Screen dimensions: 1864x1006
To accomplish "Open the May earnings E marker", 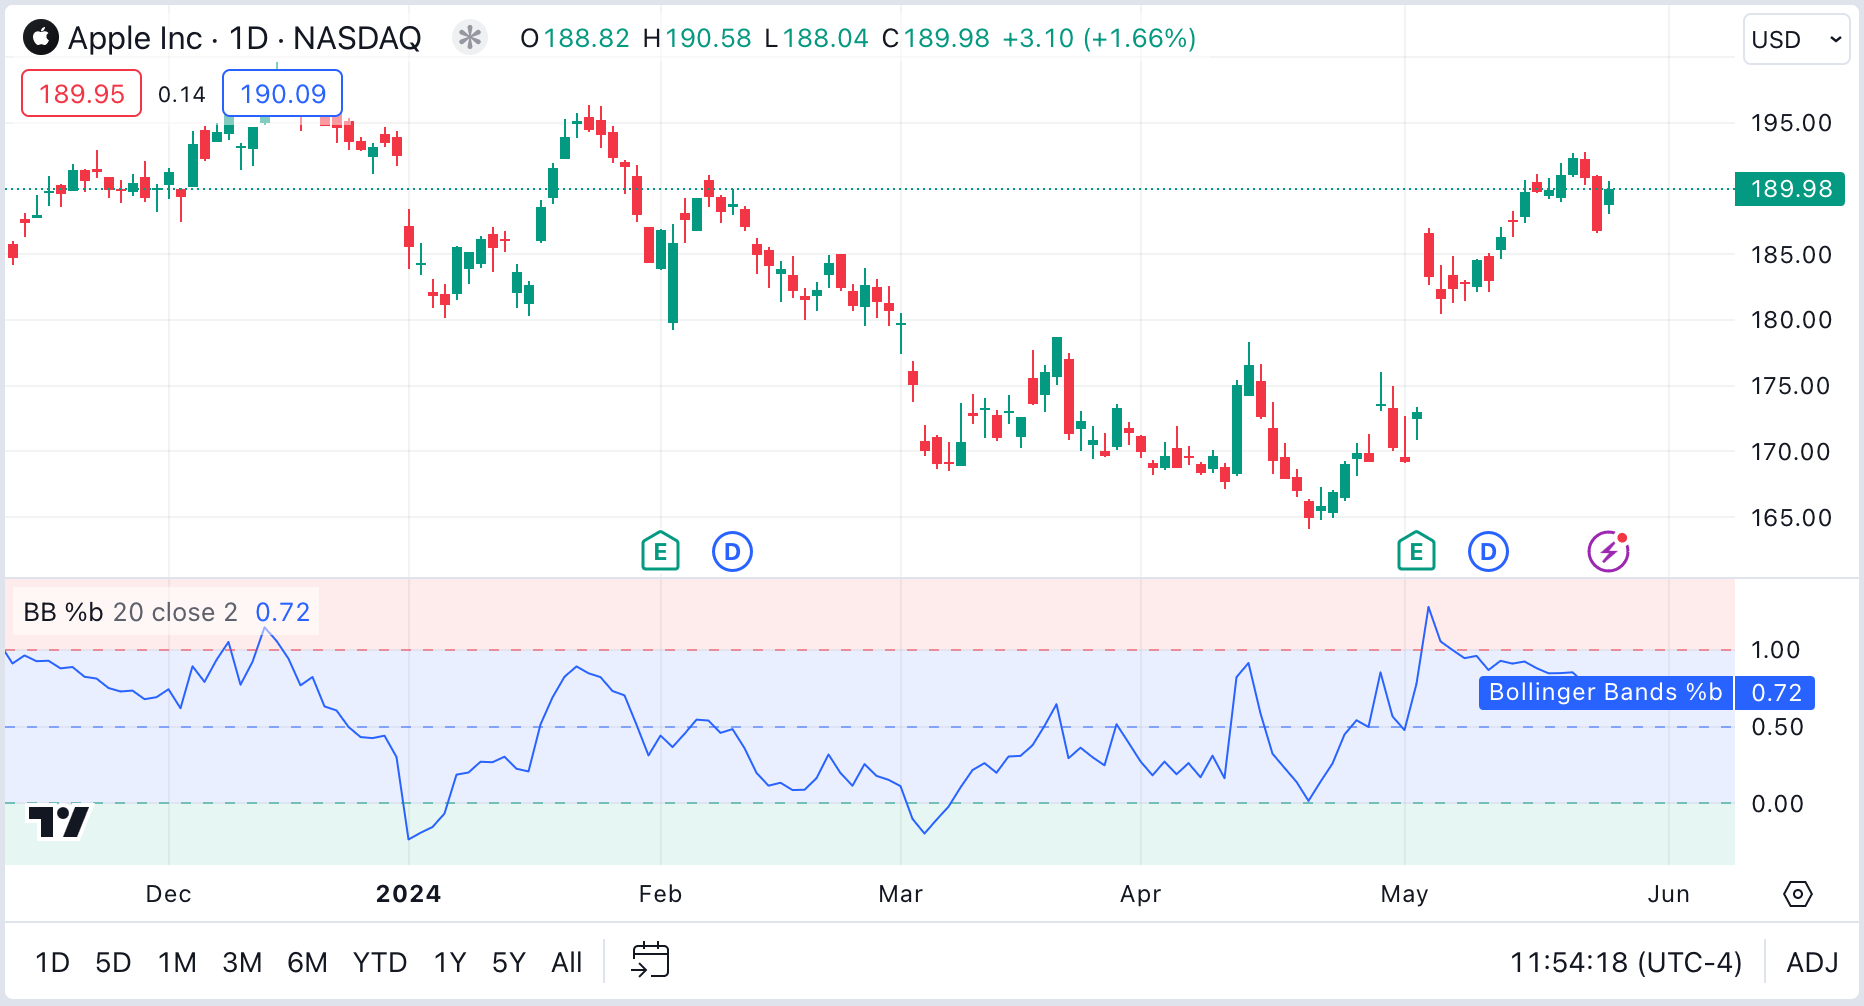I will [x=1416, y=551].
